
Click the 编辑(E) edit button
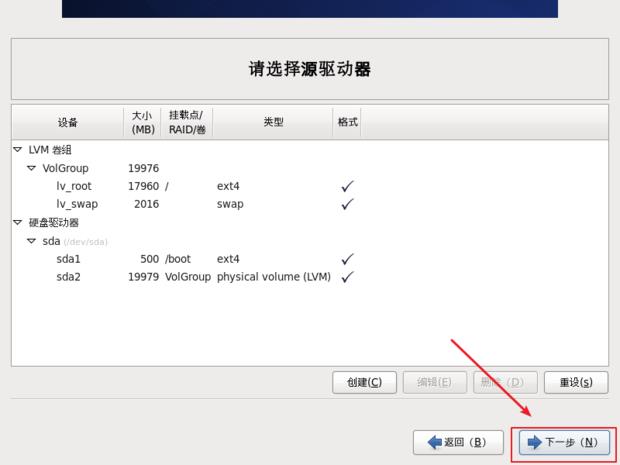point(435,382)
